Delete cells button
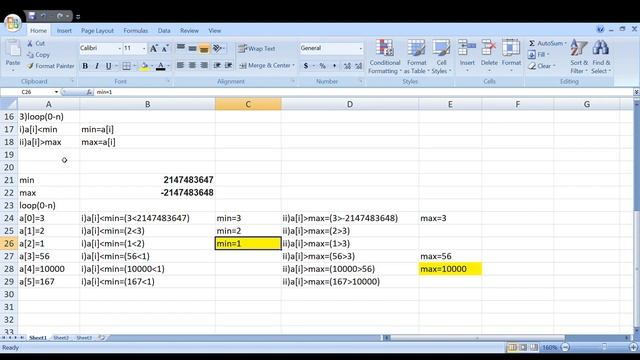640x360 pixels. pyautogui.click(x=489, y=56)
